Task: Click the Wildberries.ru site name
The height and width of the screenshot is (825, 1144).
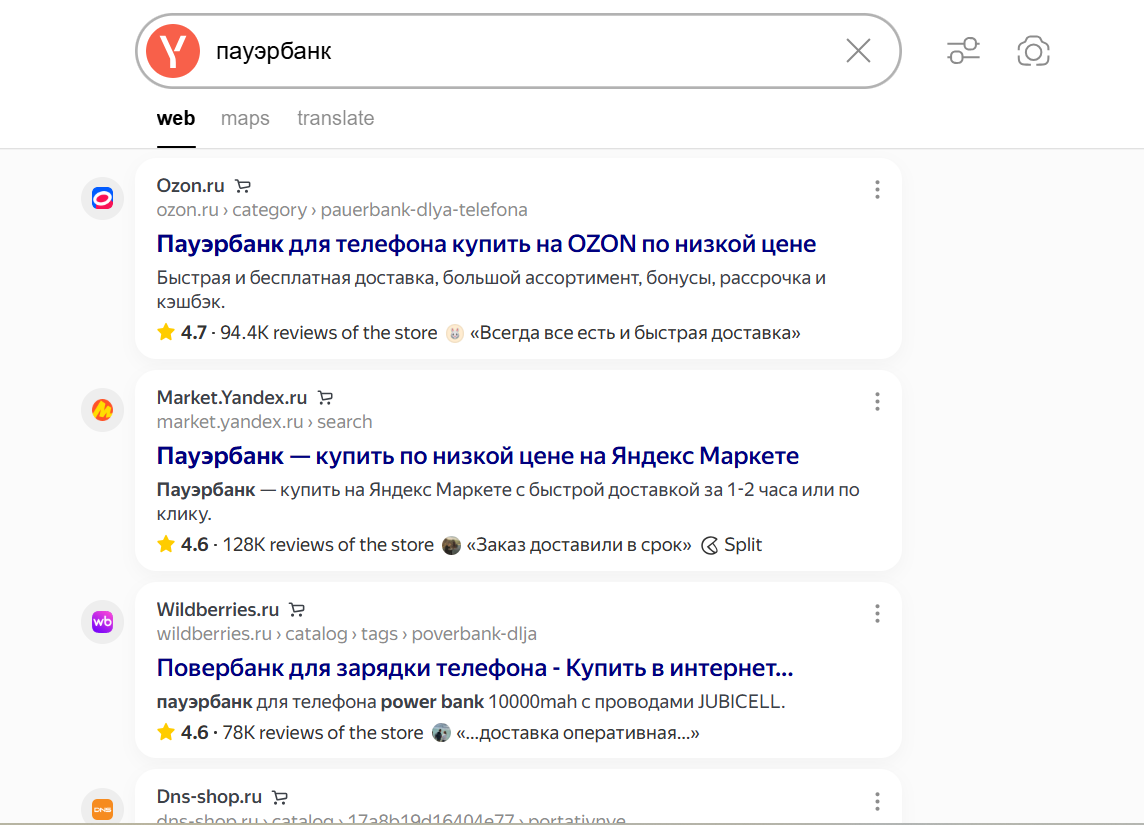Action: (218, 609)
